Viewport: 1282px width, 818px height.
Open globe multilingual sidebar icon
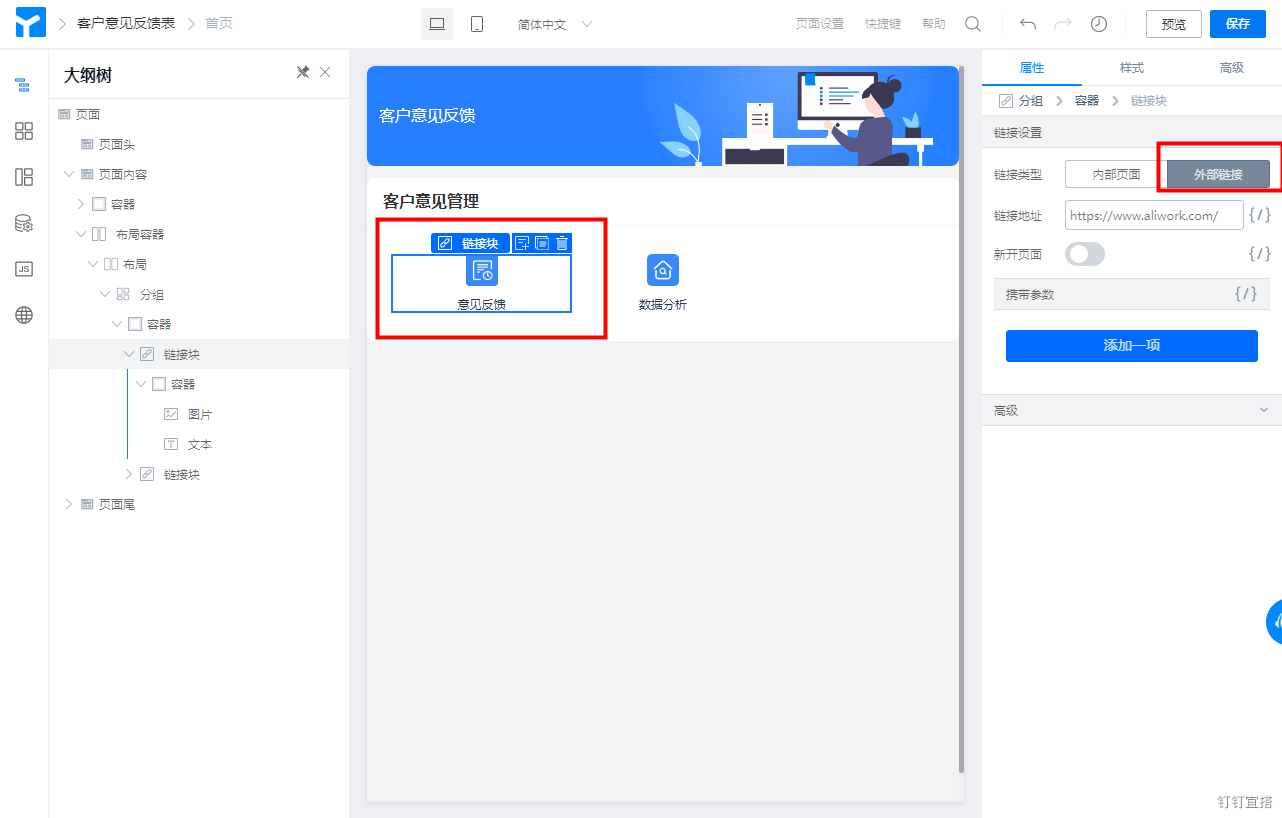pyautogui.click(x=24, y=315)
